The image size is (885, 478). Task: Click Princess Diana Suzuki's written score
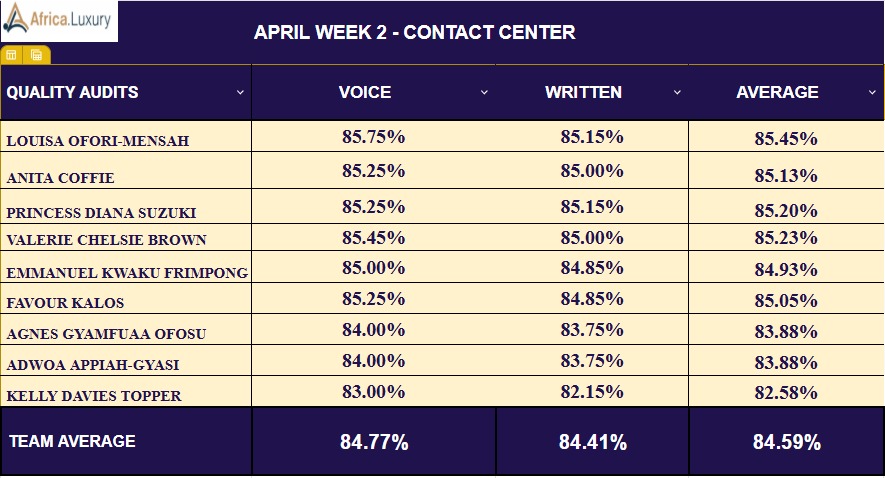coord(592,207)
